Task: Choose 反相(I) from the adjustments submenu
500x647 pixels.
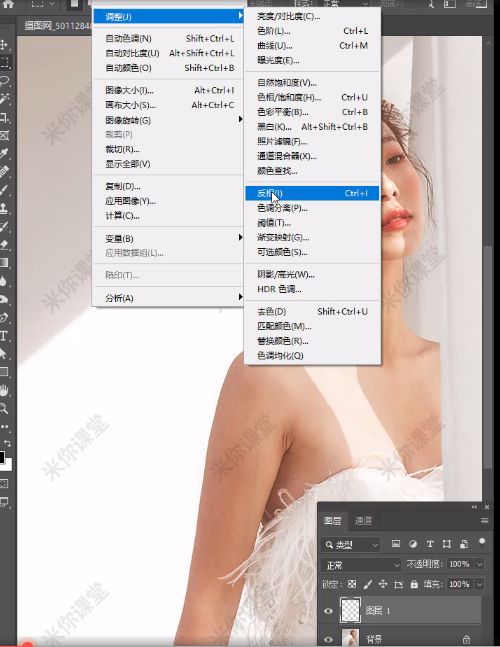Action: click(312, 193)
